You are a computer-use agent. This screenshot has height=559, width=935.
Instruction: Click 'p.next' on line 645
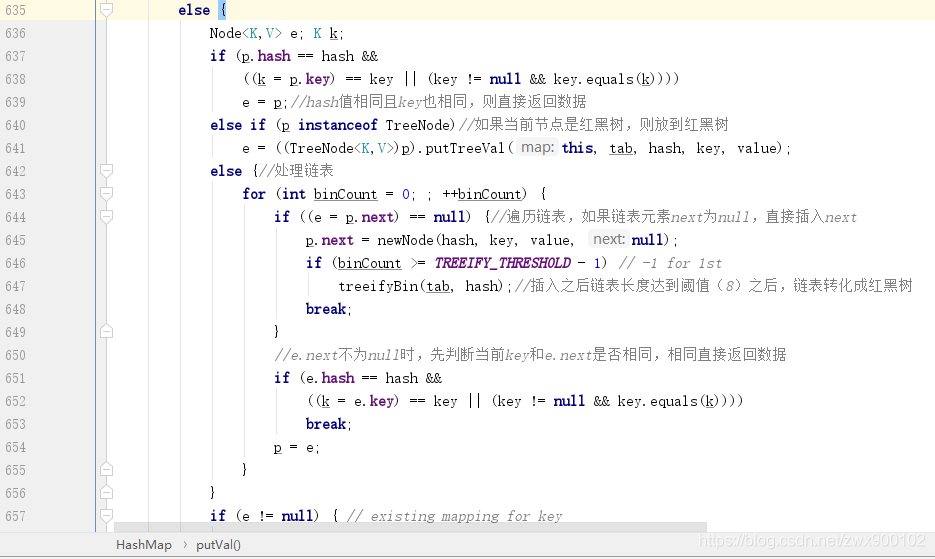(330, 240)
